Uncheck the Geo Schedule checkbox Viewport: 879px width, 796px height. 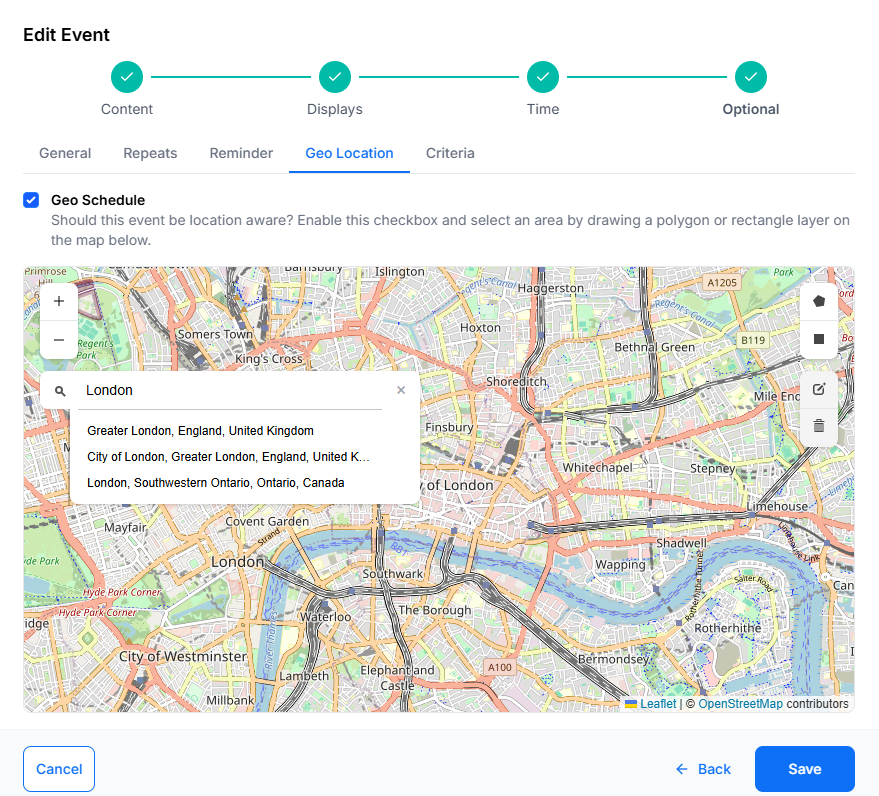31,200
